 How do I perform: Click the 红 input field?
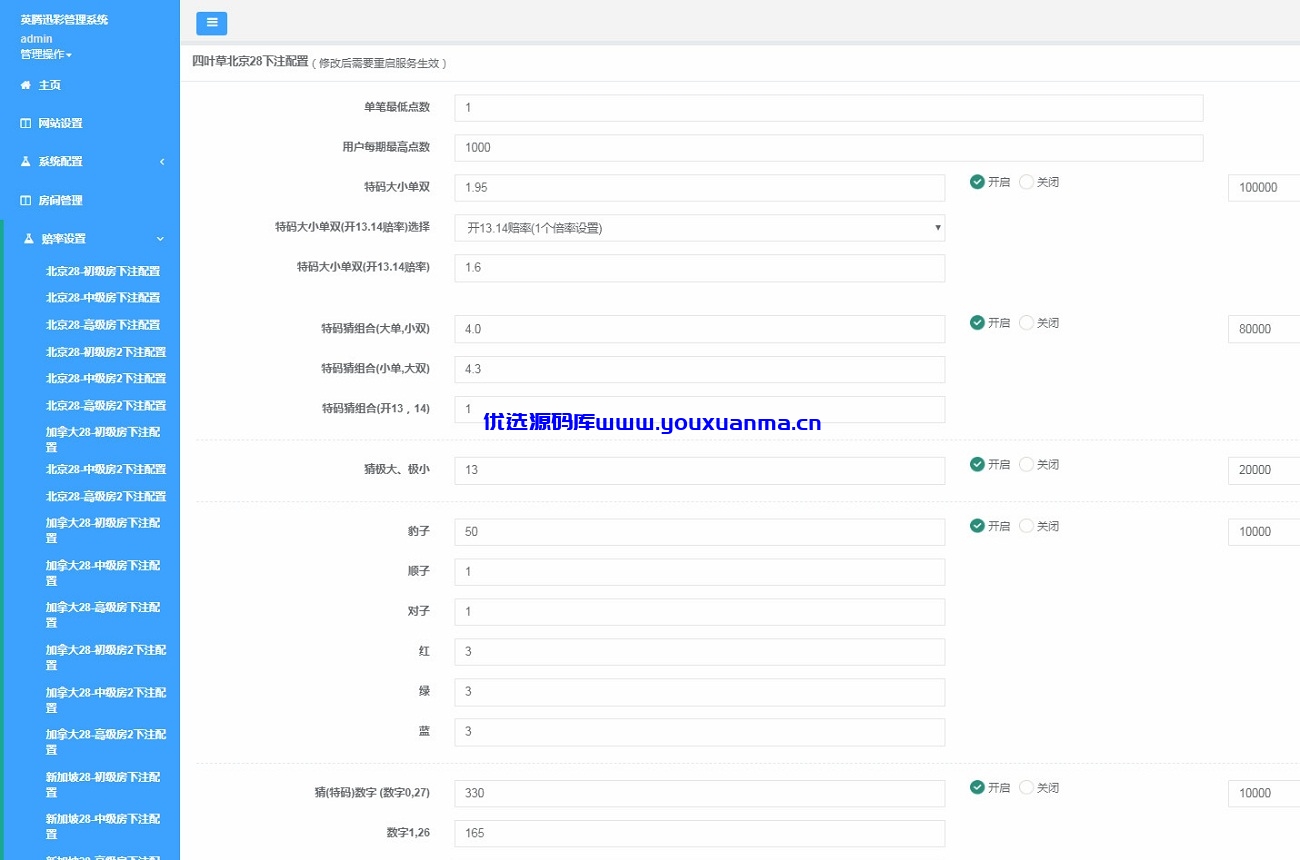700,652
